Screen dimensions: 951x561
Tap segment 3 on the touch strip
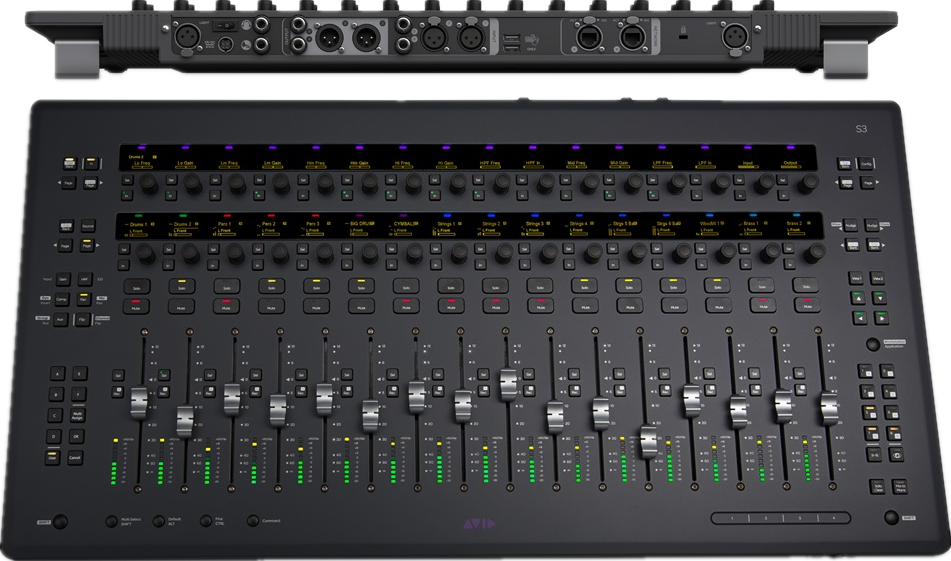(800, 519)
